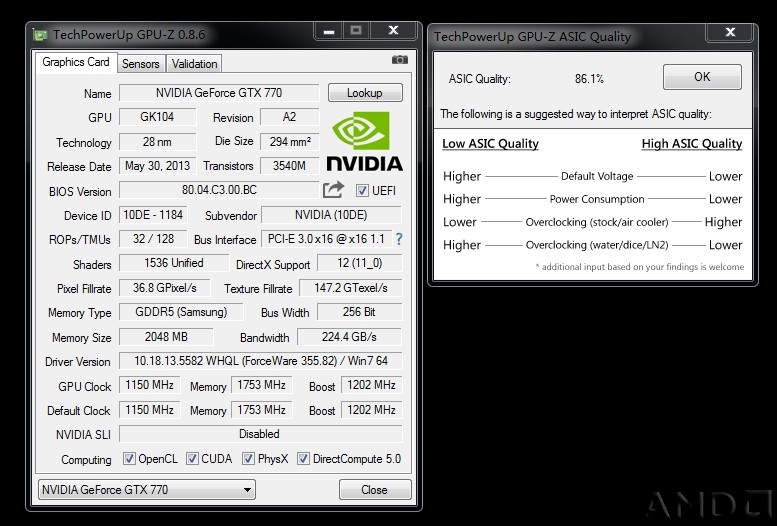The height and width of the screenshot is (526, 777).
Task: Click Overclocking (stock/air cooler) label
Action: (x=597, y=222)
